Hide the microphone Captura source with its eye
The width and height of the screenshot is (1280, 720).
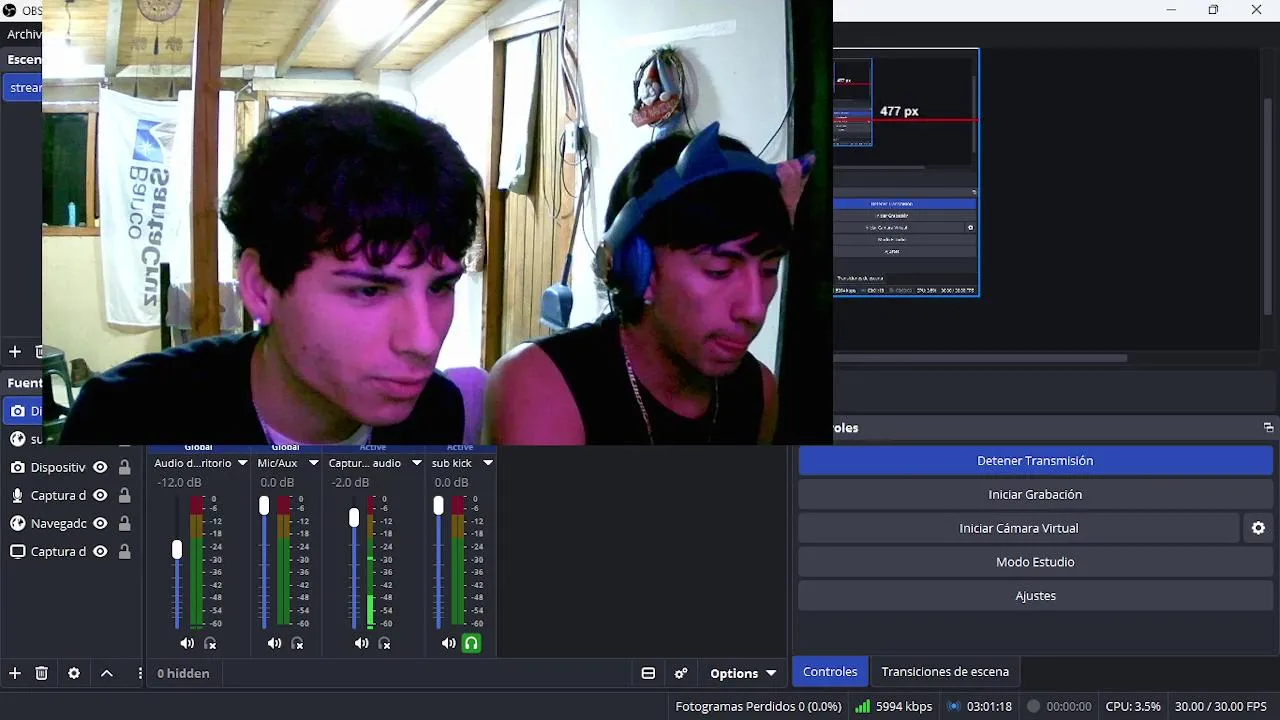100,495
